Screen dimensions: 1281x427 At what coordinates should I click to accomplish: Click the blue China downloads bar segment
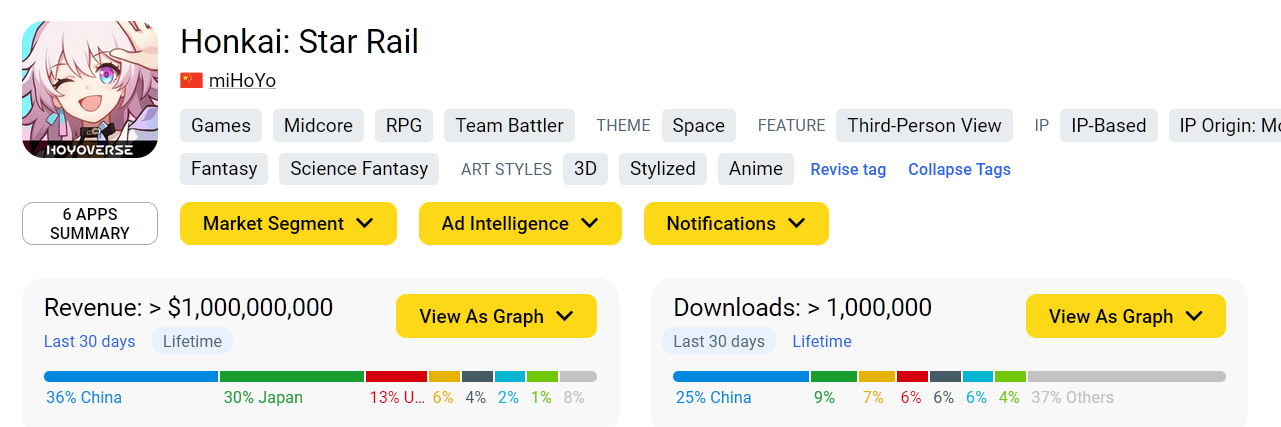pyautogui.click(x=741, y=377)
